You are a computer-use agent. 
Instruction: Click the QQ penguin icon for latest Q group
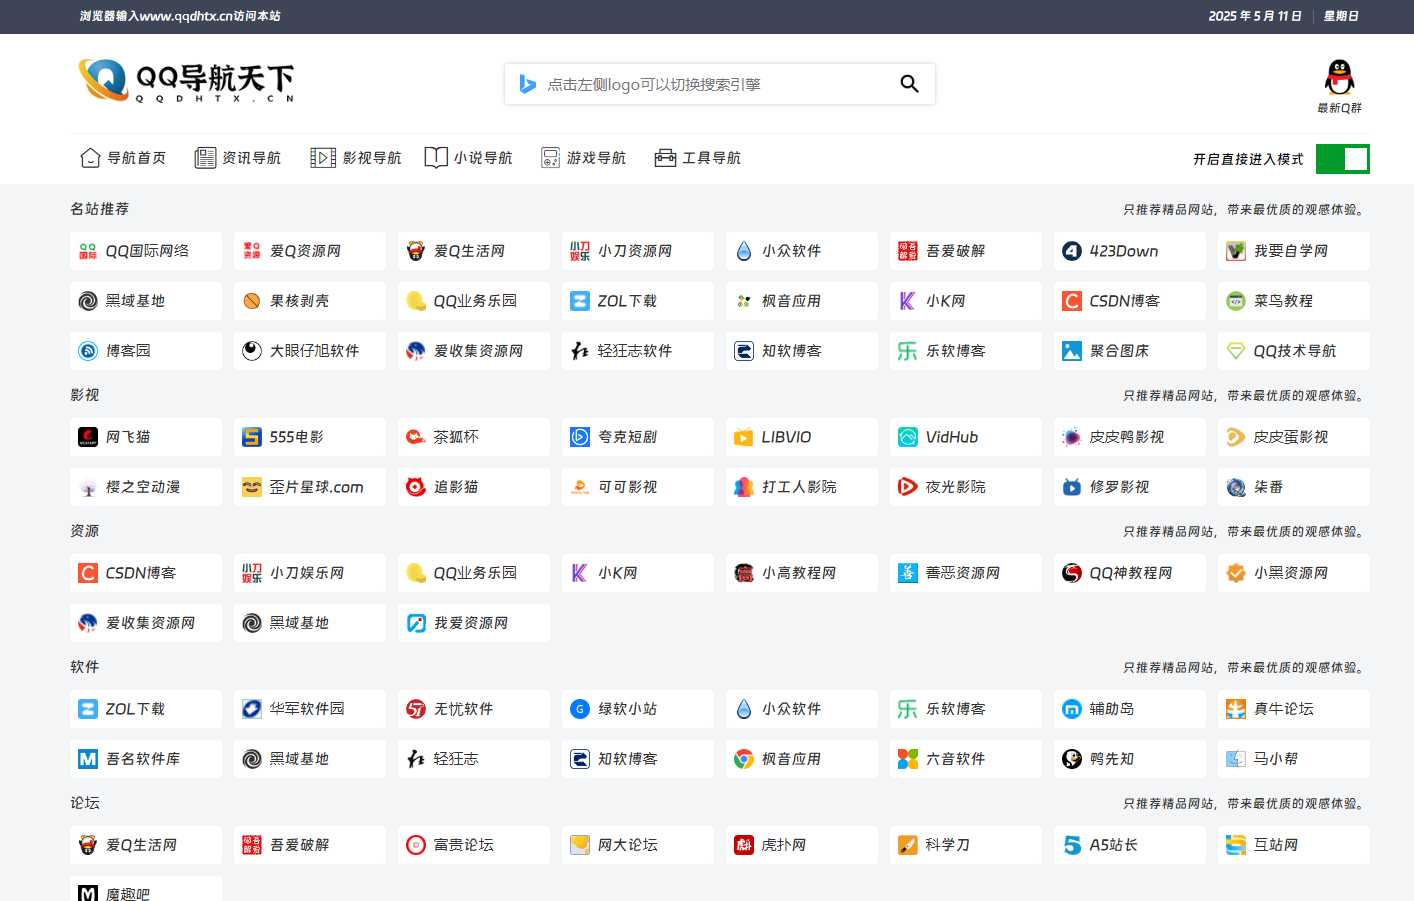click(x=1339, y=77)
